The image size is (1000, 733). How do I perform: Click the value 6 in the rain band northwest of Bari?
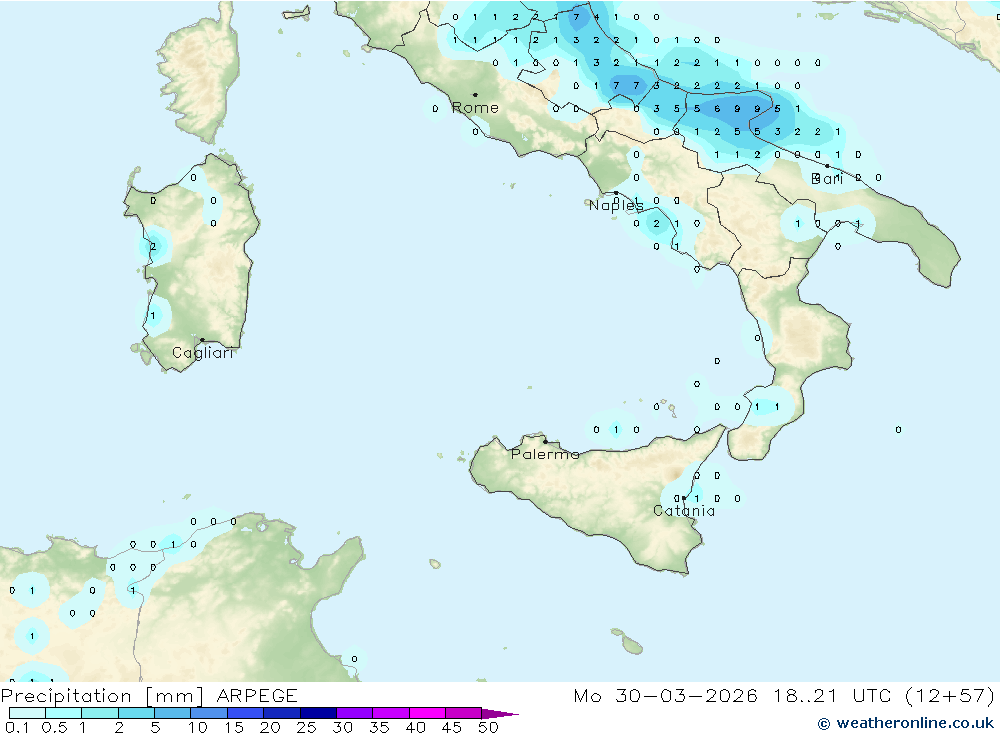pos(717,109)
